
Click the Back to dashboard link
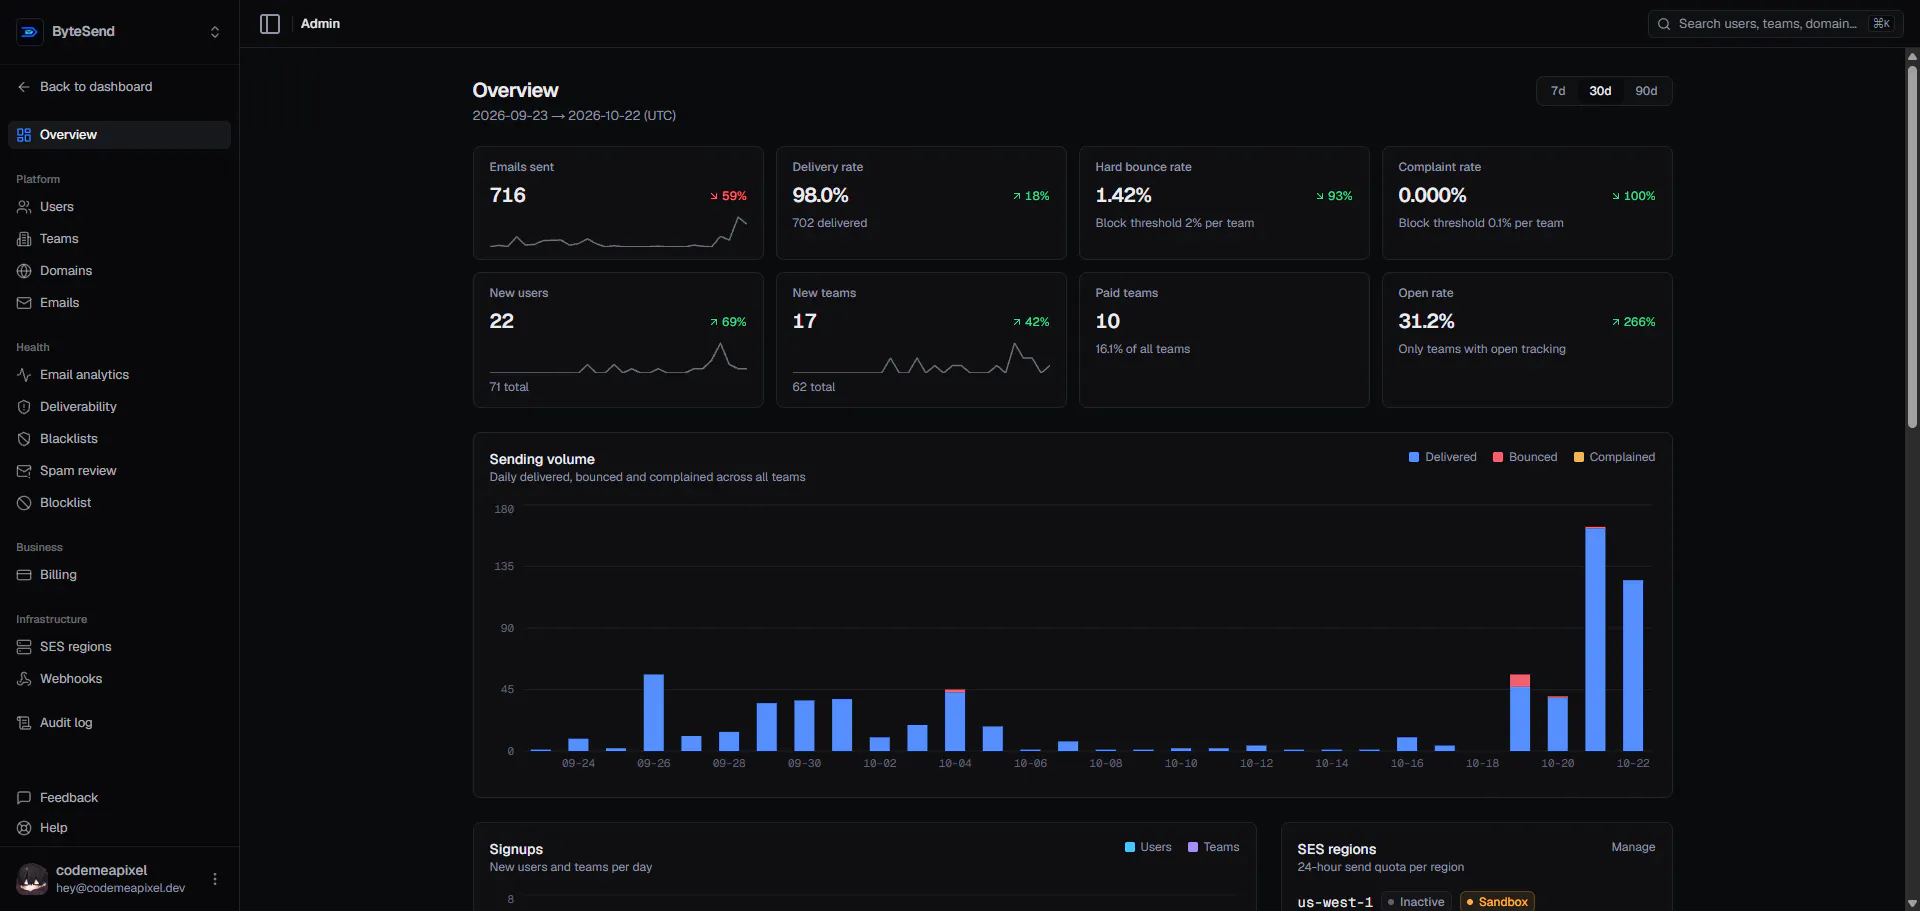[96, 87]
